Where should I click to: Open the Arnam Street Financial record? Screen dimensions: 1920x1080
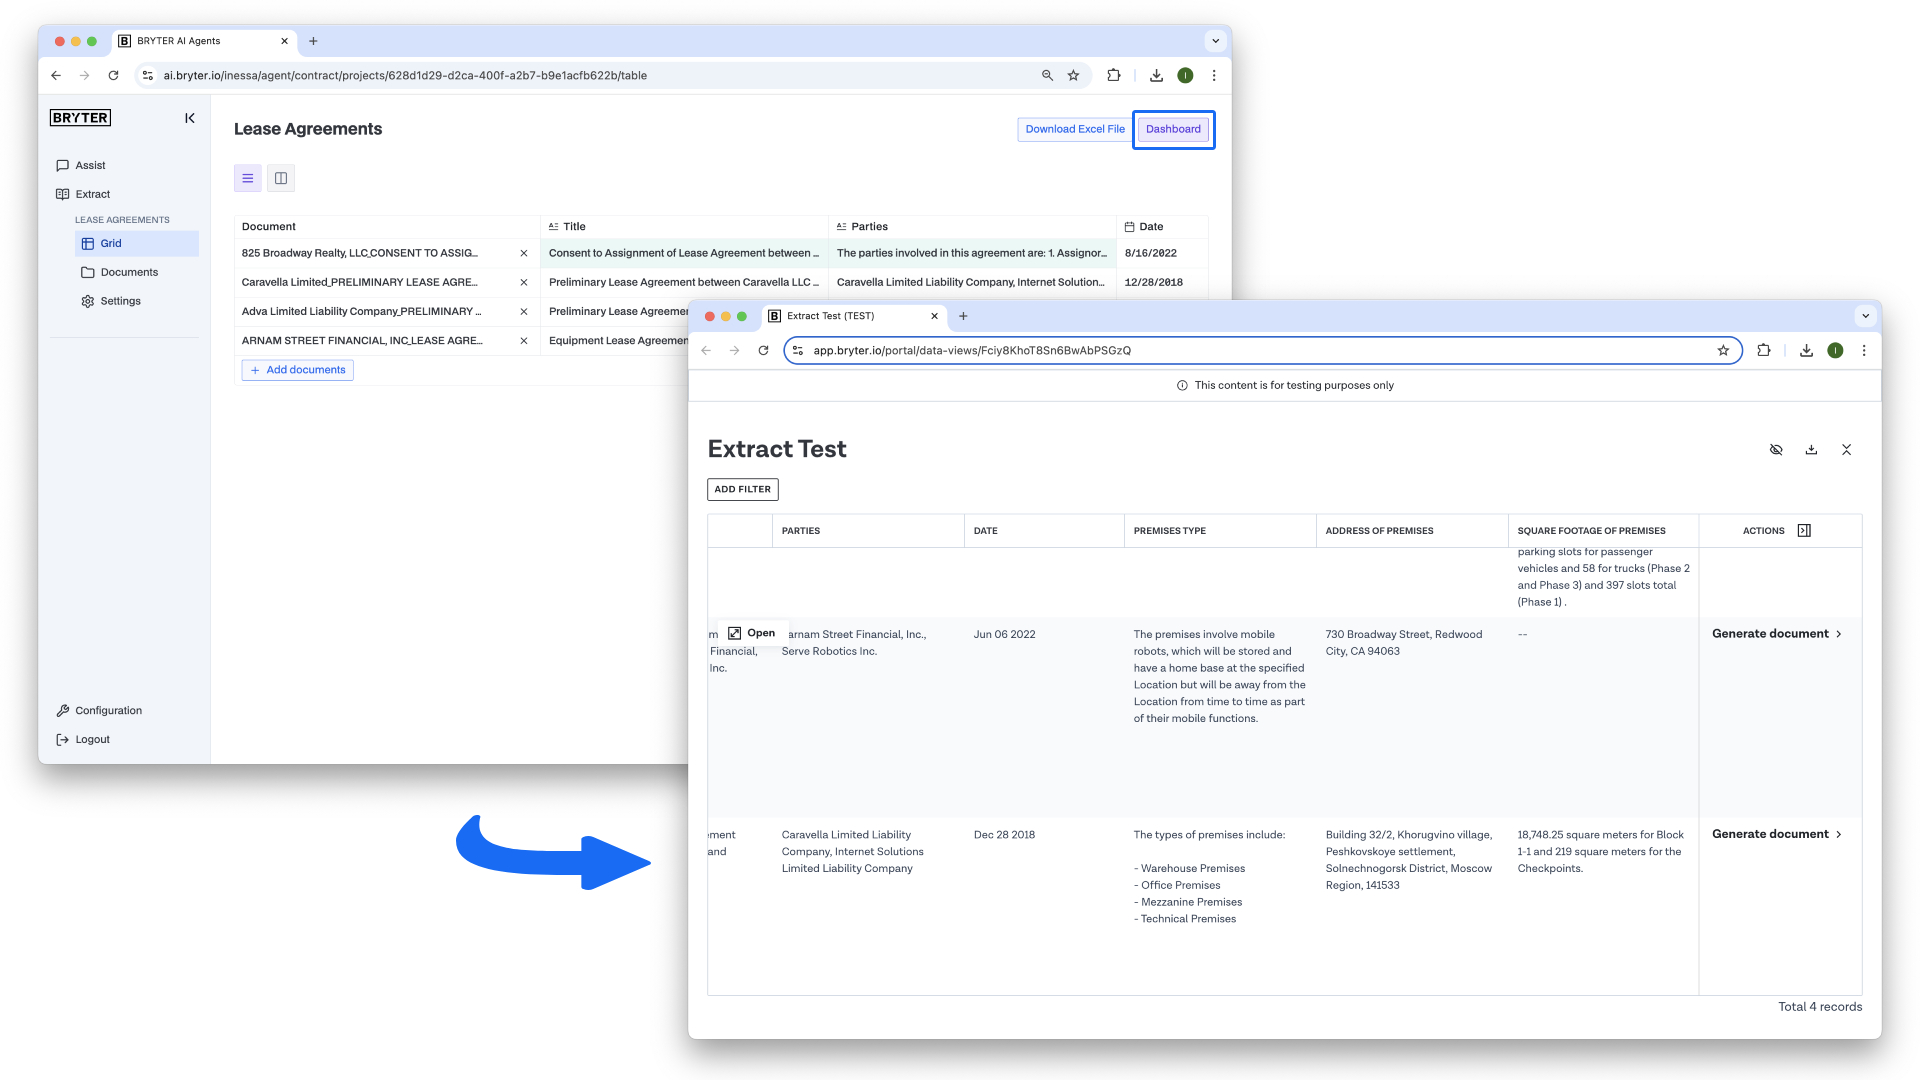[752, 633]
